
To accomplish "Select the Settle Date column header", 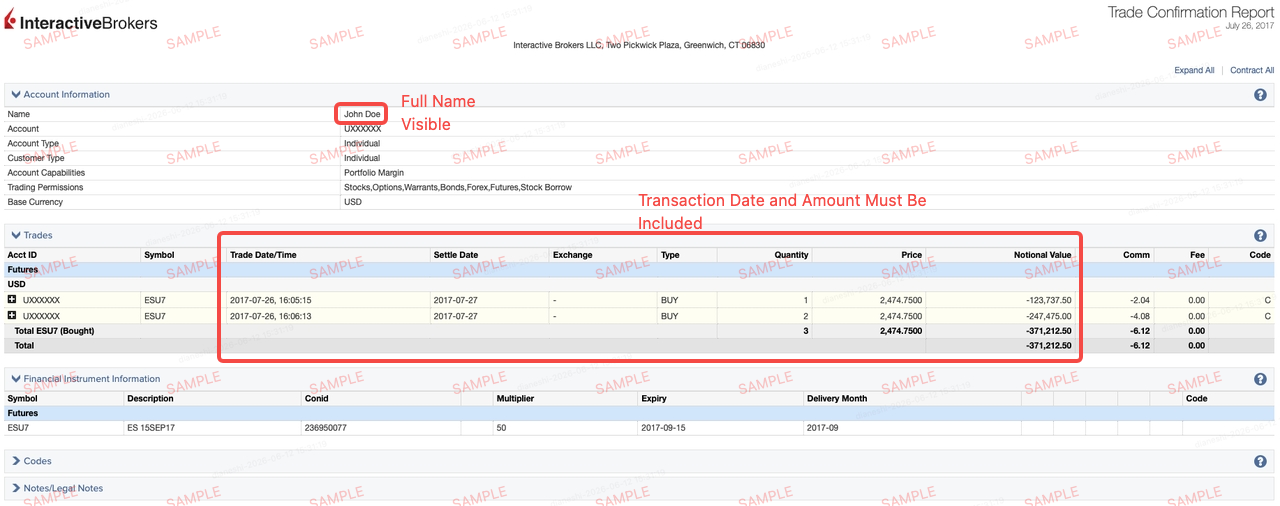I will pos(455,255).
